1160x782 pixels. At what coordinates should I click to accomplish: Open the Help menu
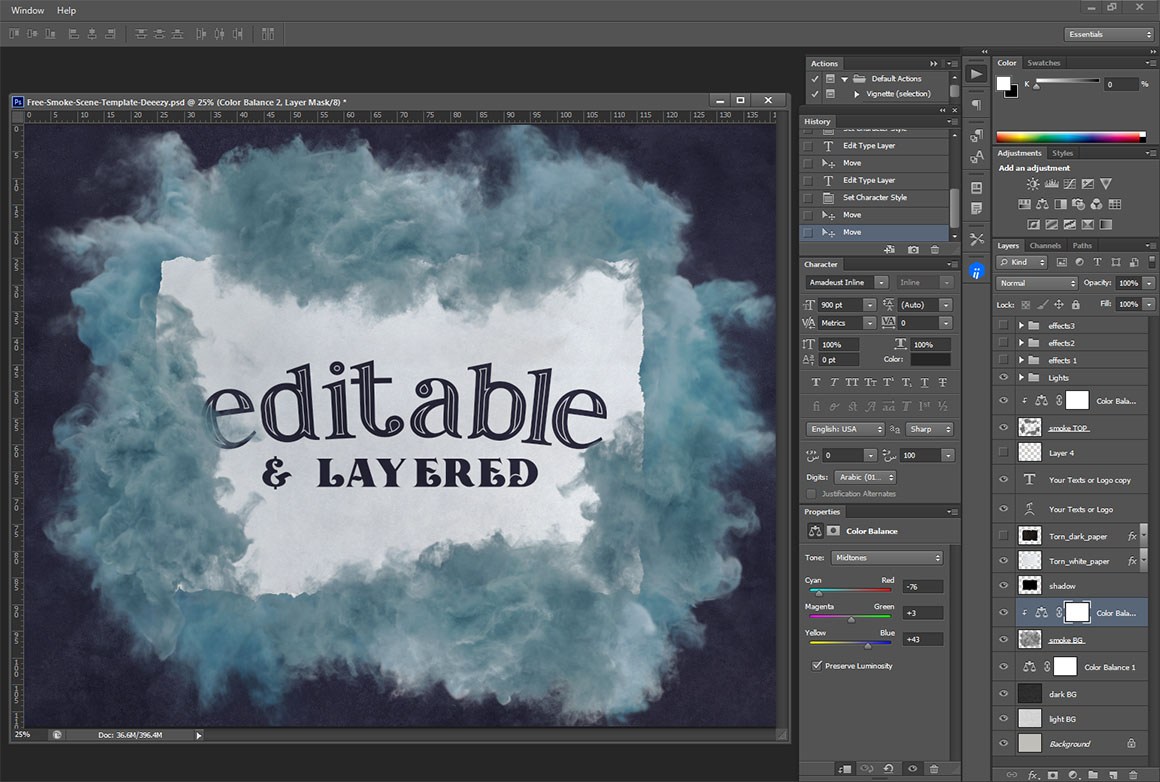coord(67,10)
